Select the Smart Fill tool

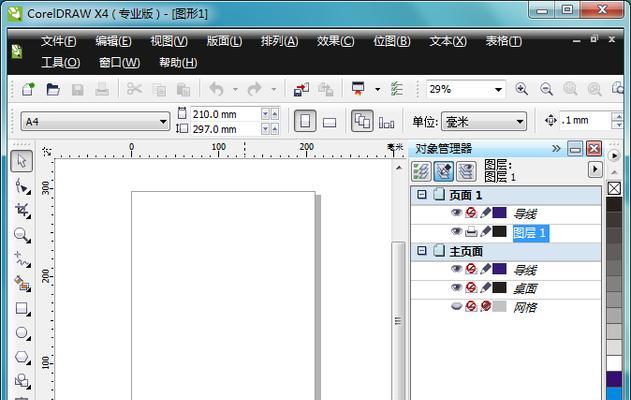(22, 284)
